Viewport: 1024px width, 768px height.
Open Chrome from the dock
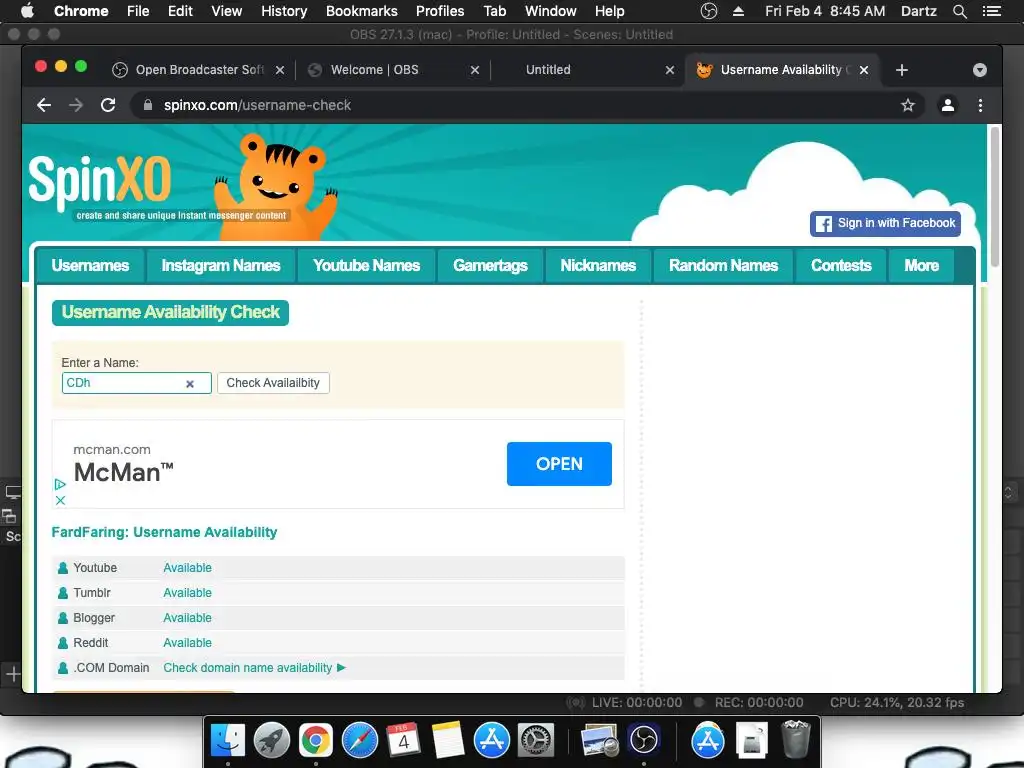tap(315, 741)
